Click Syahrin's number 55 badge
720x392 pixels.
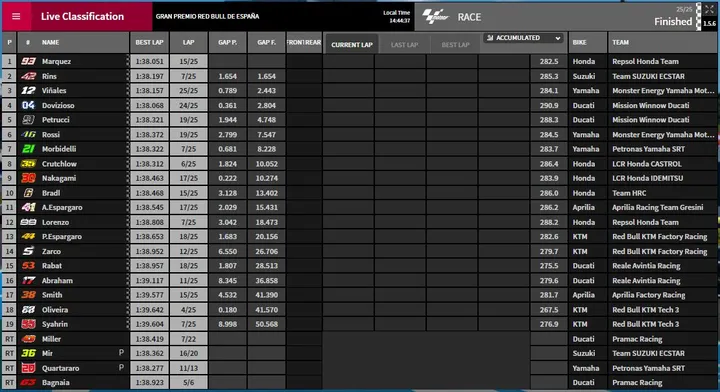28,324
